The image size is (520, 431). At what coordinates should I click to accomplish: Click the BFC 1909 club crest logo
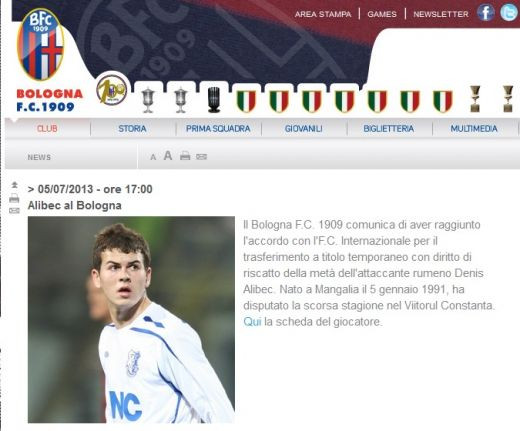pyautogui.click(x=41, y=44)
